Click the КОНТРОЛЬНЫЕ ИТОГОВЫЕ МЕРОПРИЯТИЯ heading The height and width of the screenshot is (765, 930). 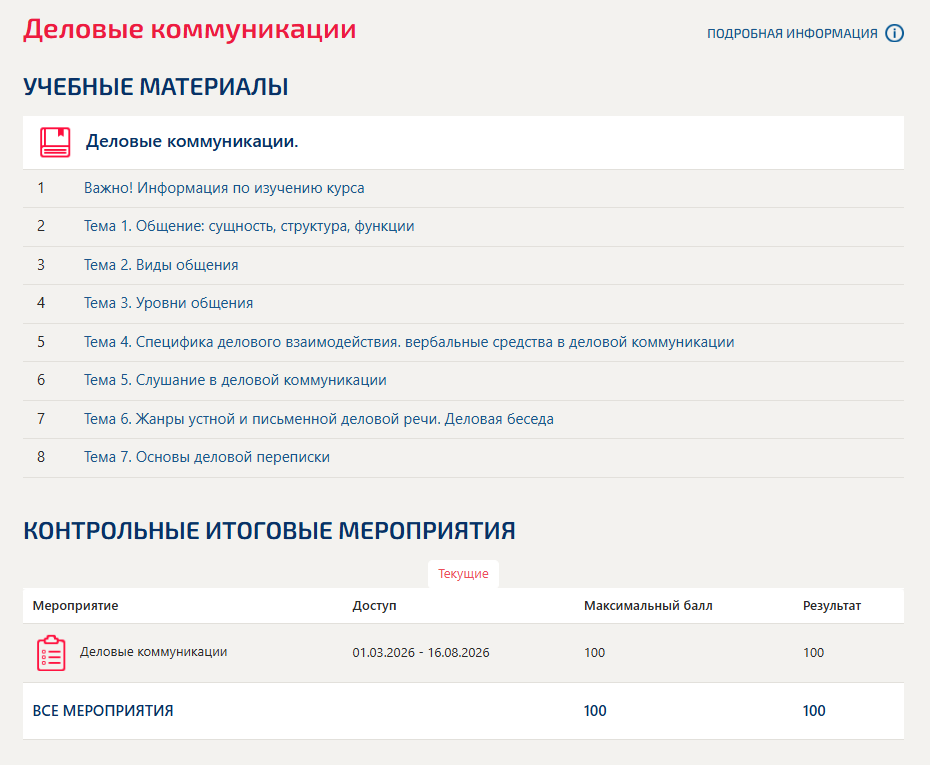[x=269, y=531]
